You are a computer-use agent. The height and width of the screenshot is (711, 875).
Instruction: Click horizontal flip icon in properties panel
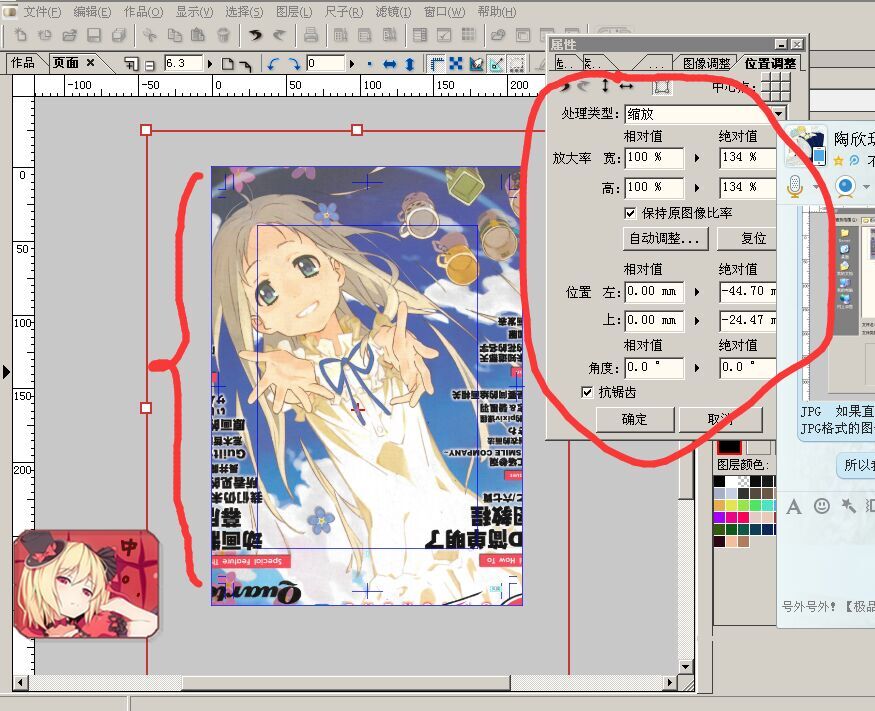626,85
